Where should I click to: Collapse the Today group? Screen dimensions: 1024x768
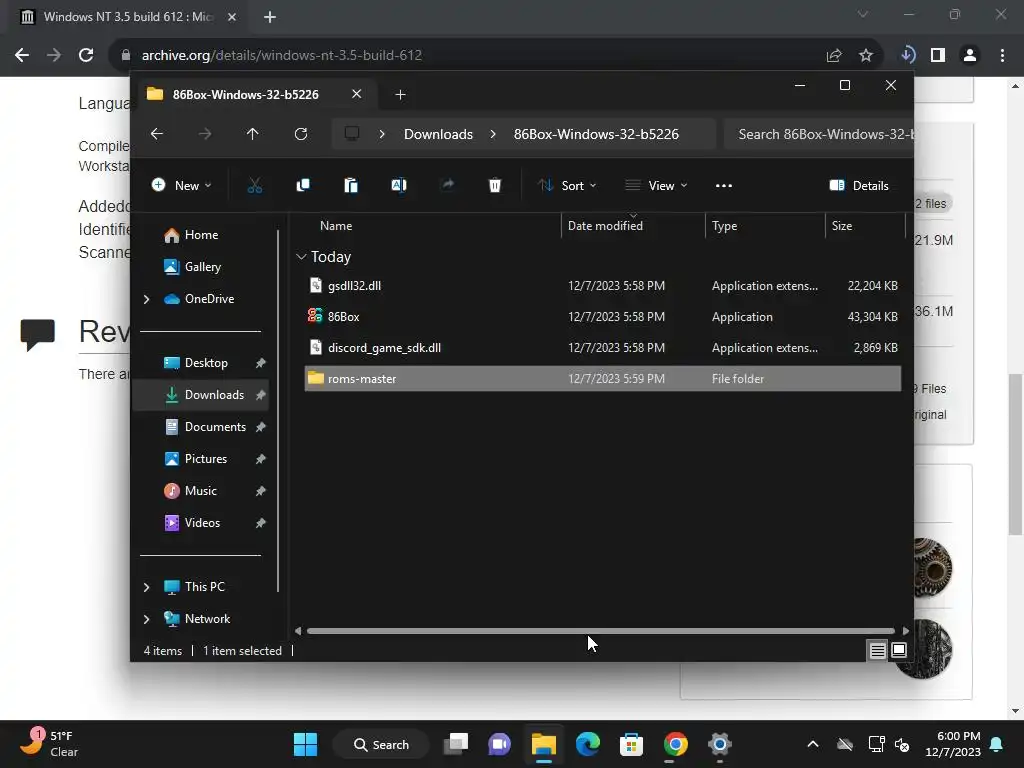point(301,257)
